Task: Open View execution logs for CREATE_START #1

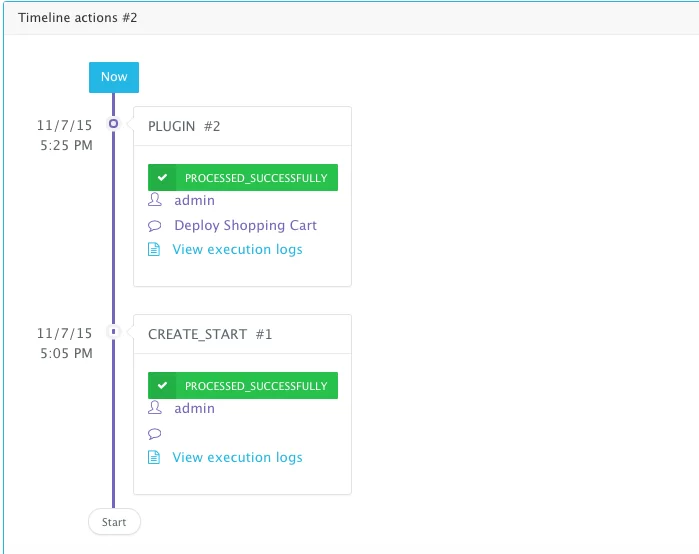Action: 237,458
